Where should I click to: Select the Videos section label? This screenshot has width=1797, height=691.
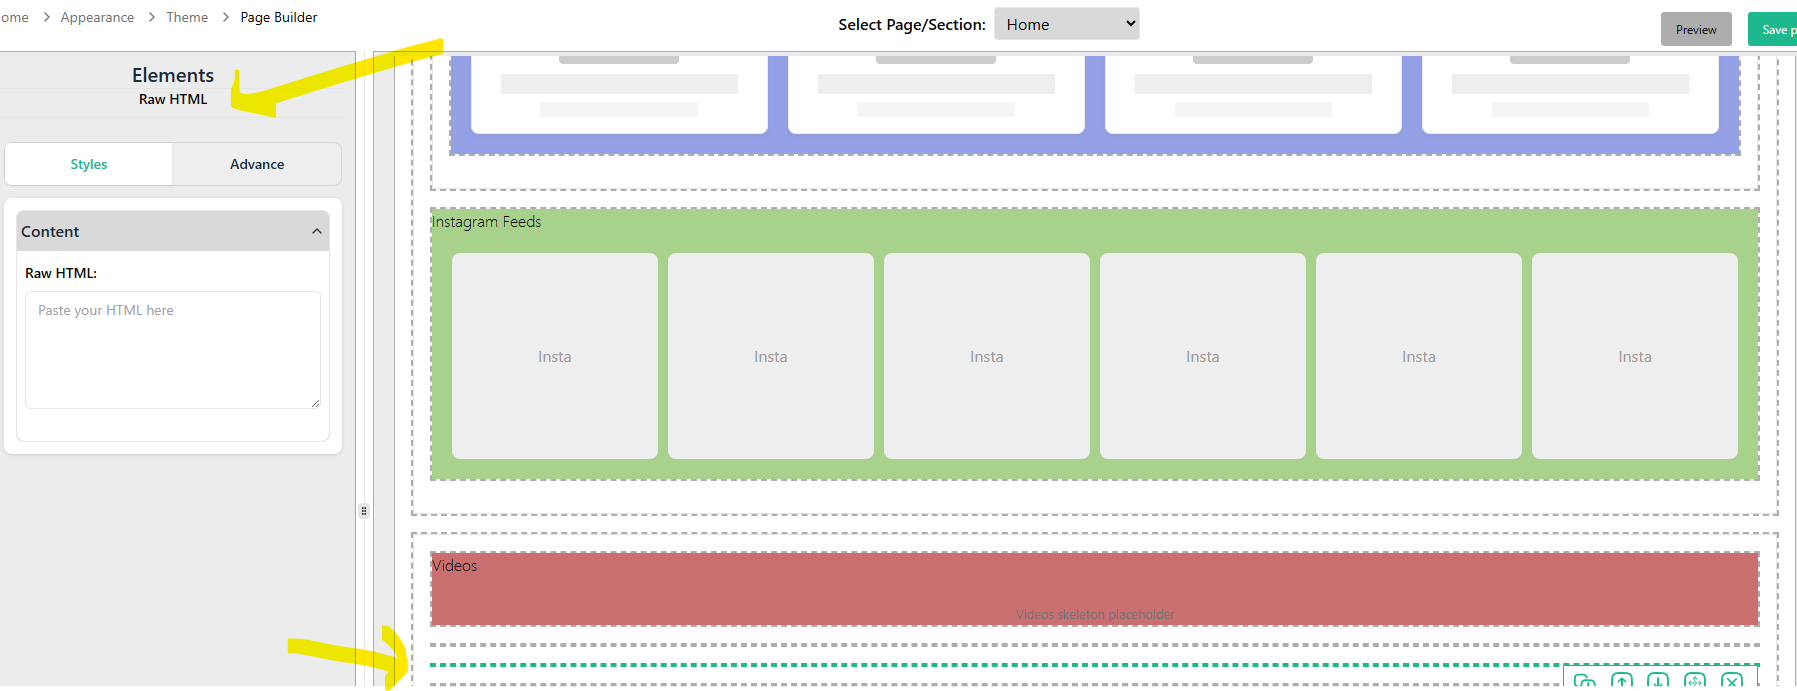[x=455, y=566]
